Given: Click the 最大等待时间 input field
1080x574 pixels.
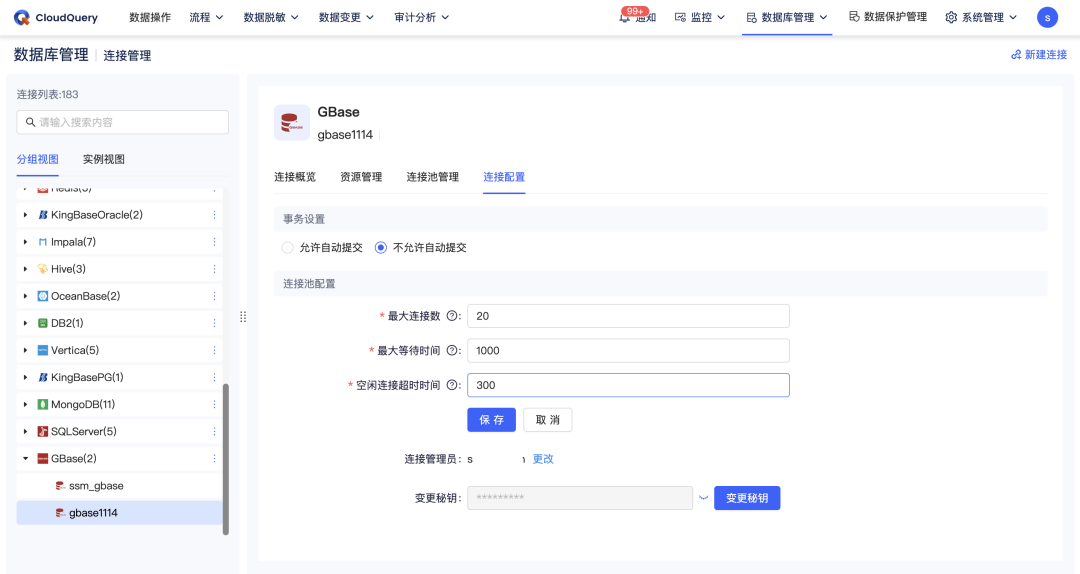Looking at the screenshot, I should pyautogui.click(x=628, y=350).
